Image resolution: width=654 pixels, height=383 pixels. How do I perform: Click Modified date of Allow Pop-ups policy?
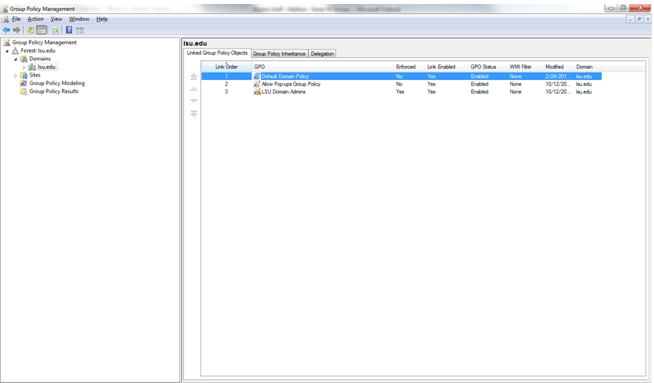click(558, 84)
